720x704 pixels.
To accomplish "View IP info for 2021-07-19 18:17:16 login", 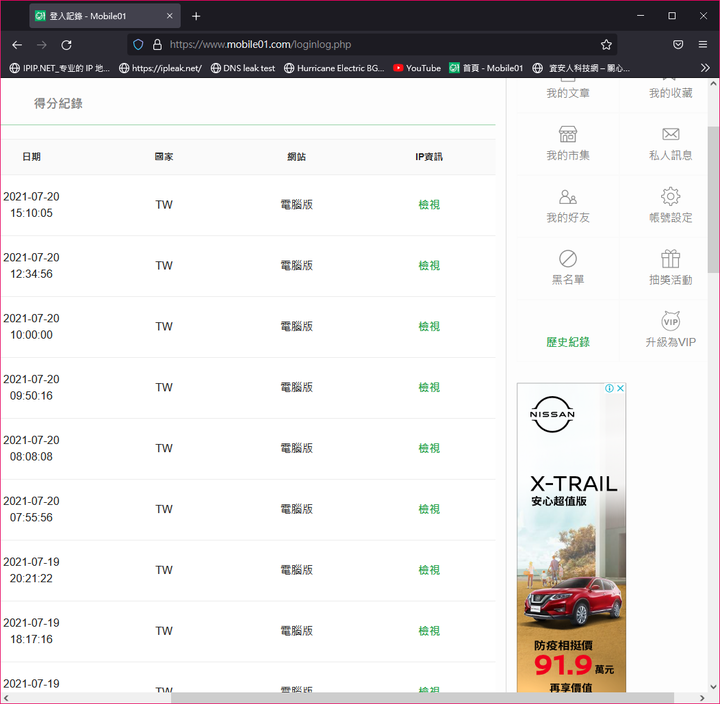I will pyautogui.click(x=429, y=631).
